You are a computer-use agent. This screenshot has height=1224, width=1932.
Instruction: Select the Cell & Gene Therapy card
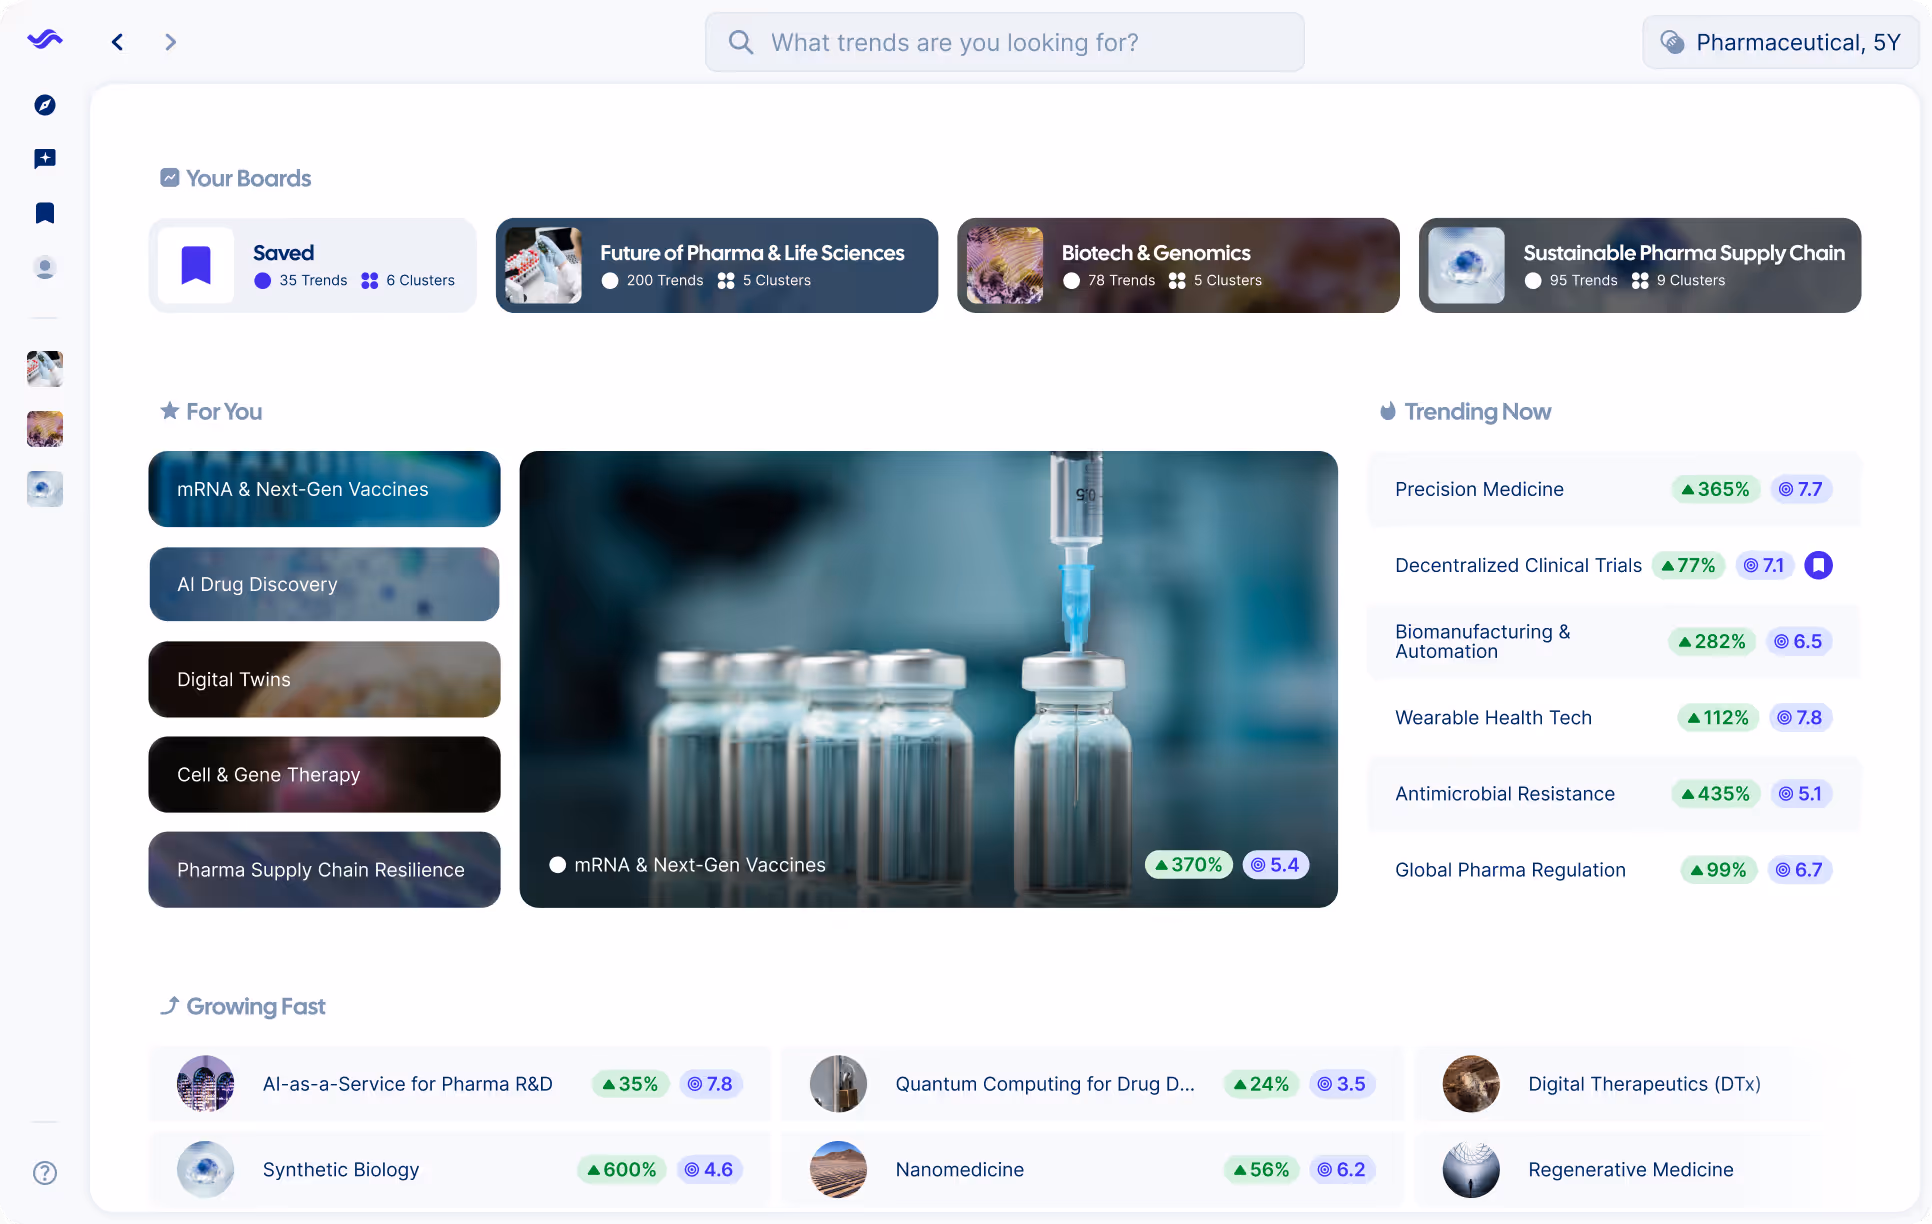[323, 774]
